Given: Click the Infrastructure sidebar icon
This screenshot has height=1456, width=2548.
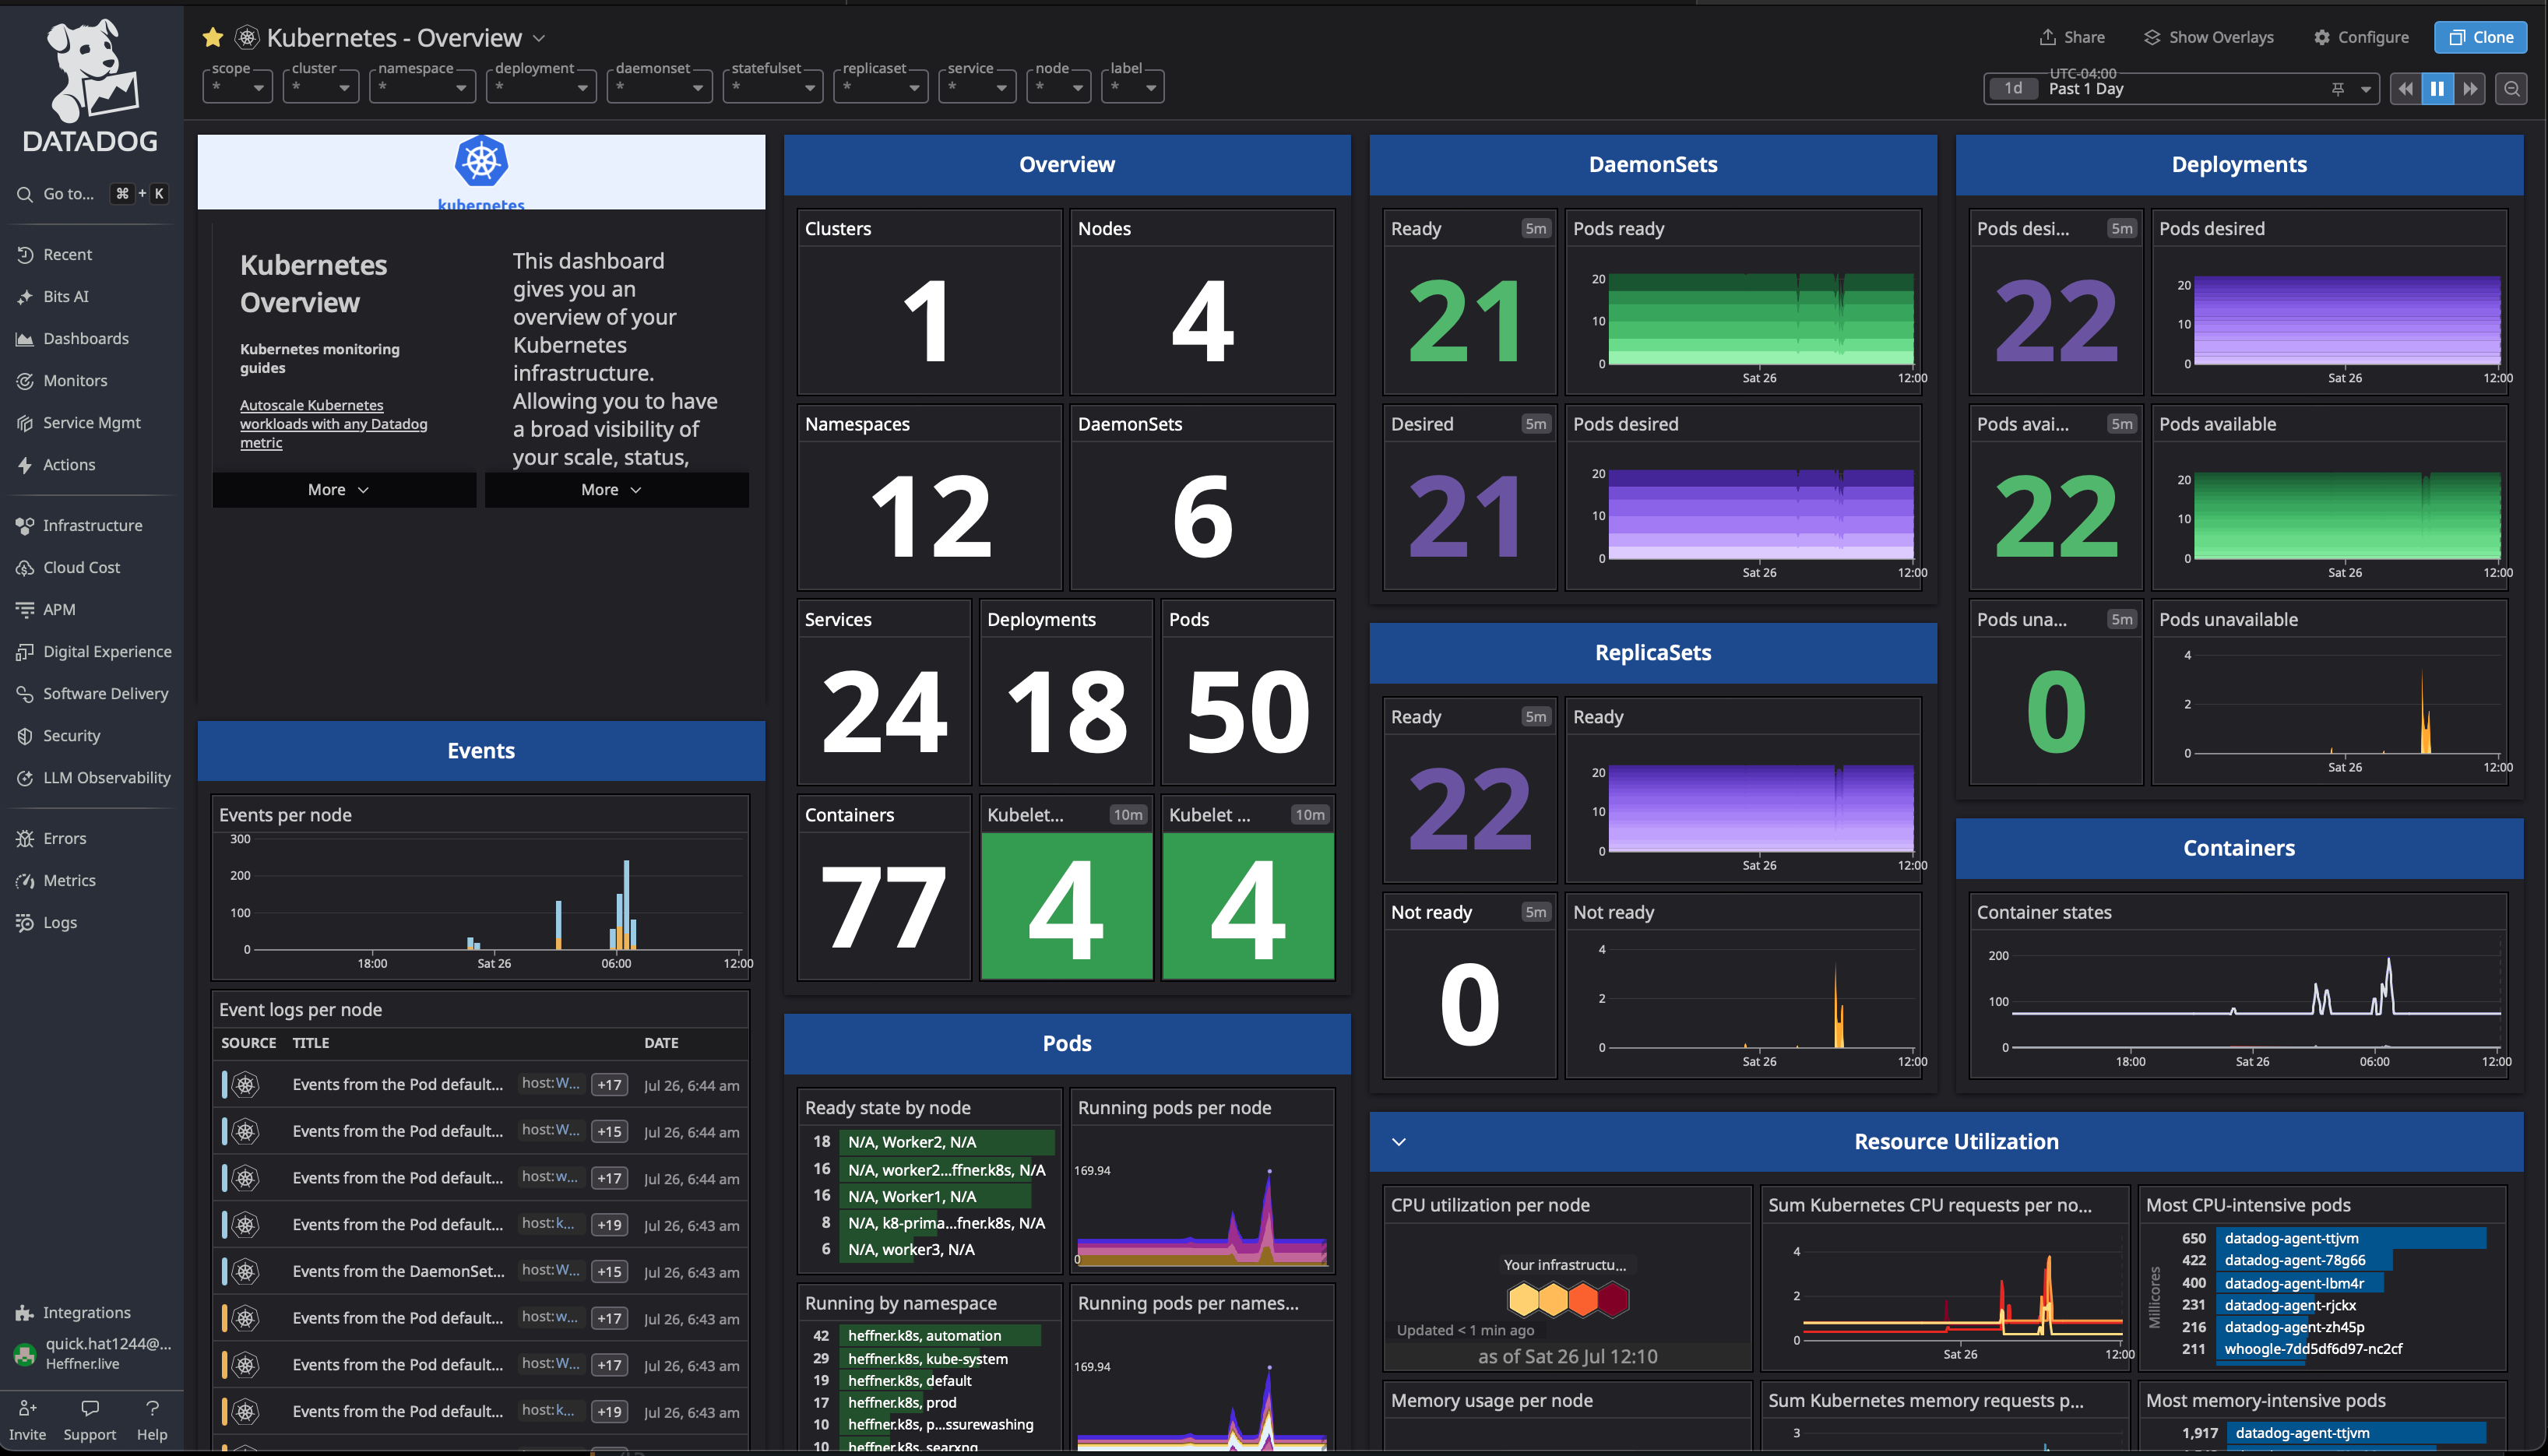Looking at the screenshot, I should pyautogui.click(x=25, y=526).
